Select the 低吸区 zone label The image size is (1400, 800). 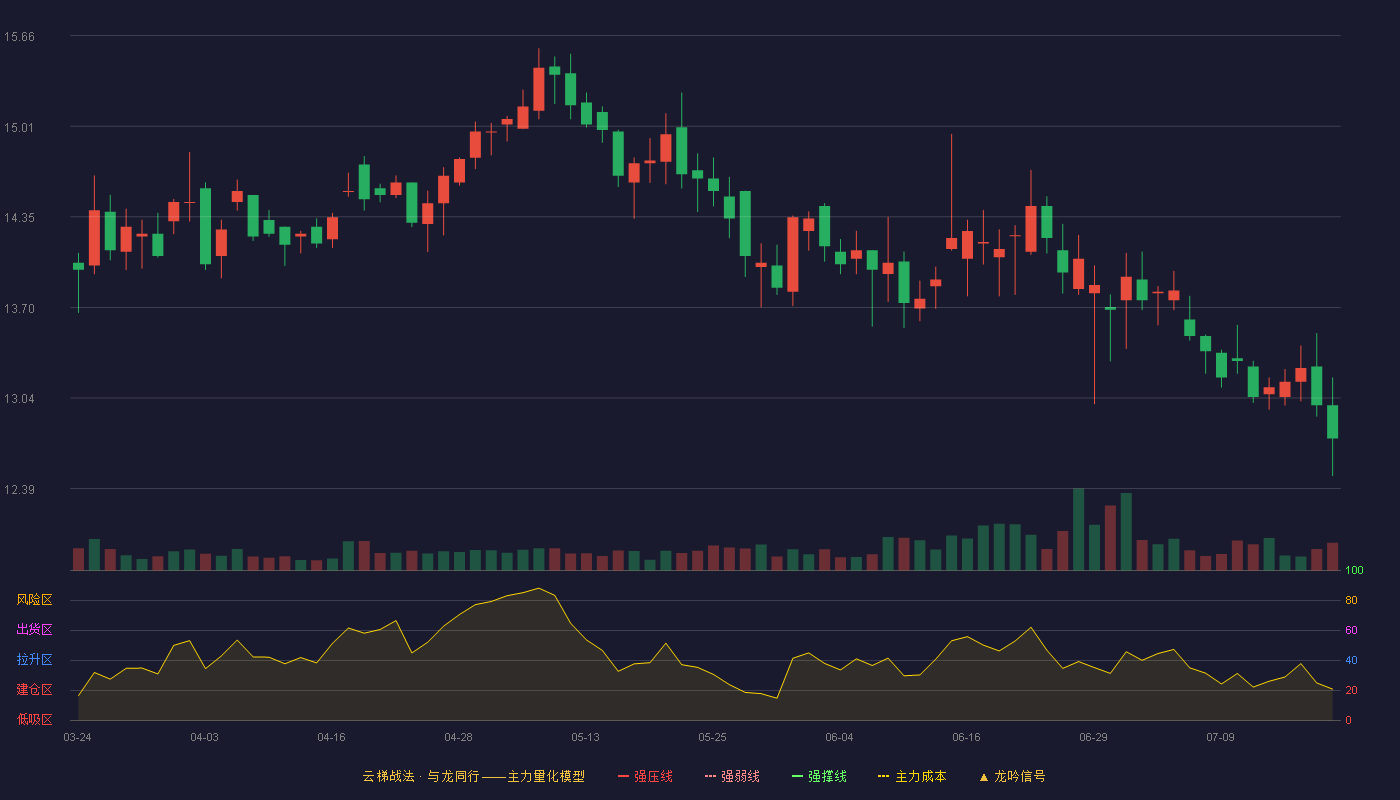[x=34, y=719]
